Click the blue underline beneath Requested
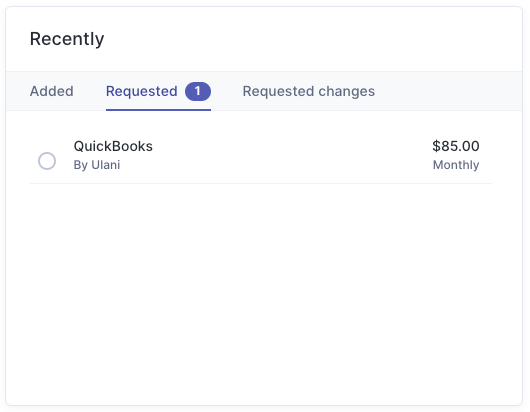 click(158, 110)
